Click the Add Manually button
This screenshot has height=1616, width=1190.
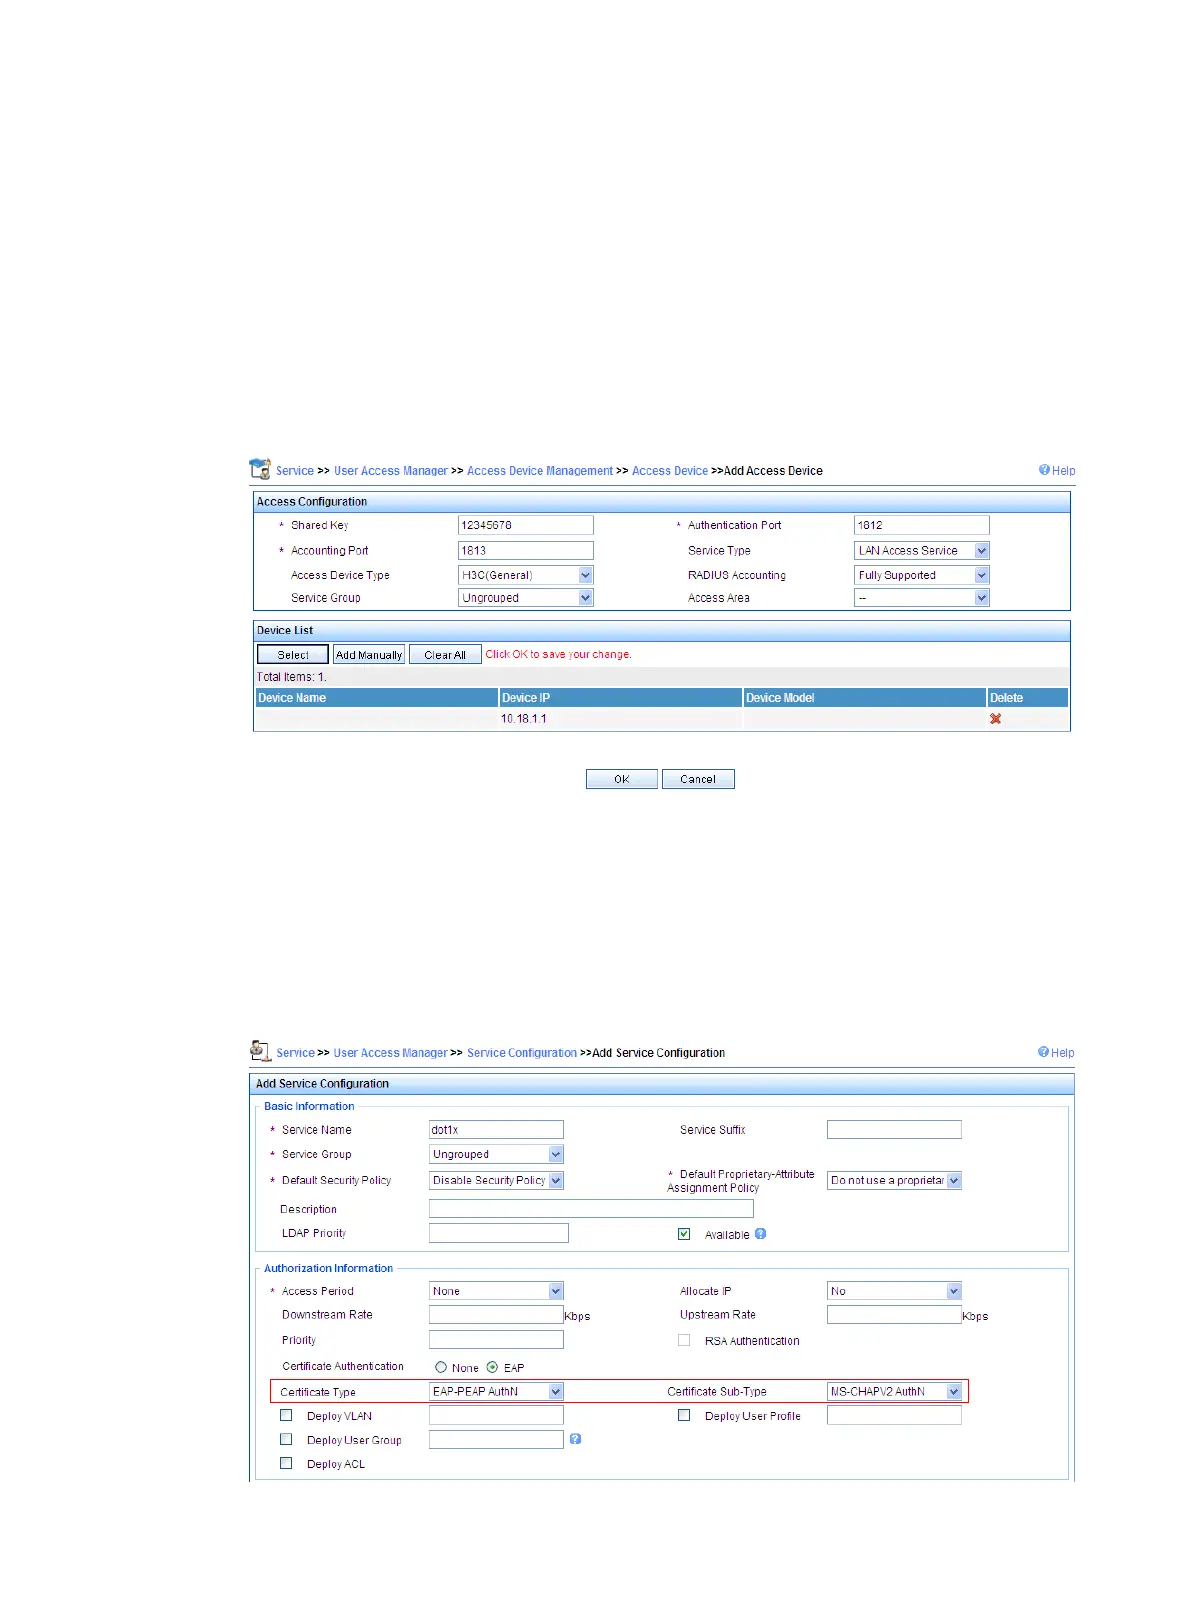(x=369, y=655)
